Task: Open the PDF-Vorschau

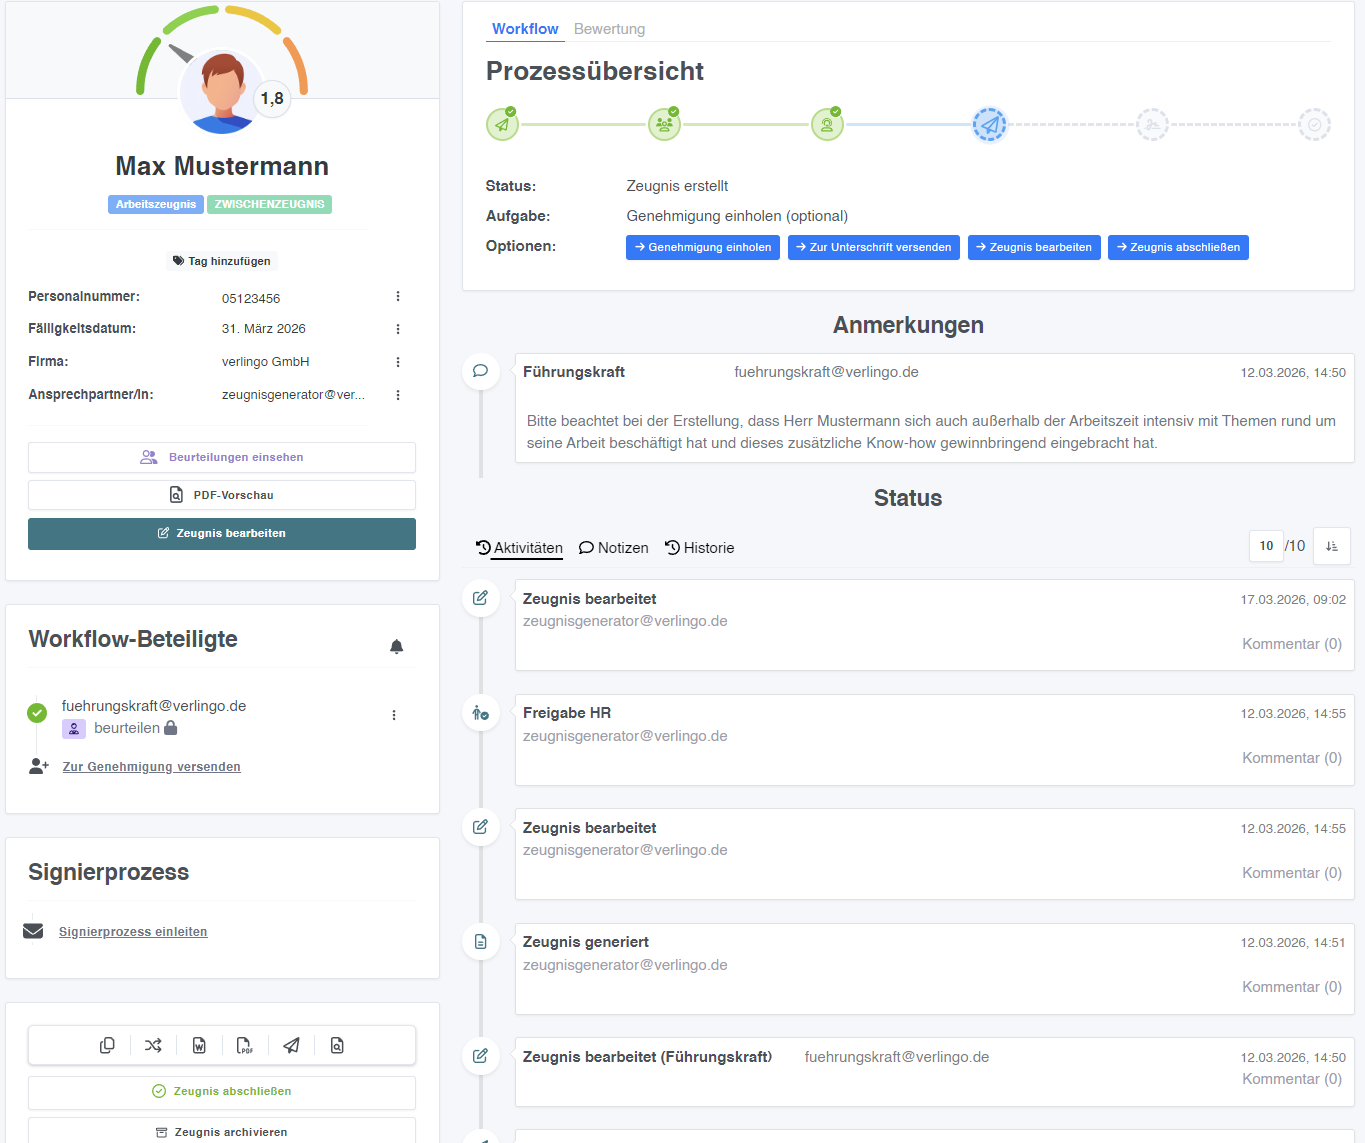Action: [222, 495]
